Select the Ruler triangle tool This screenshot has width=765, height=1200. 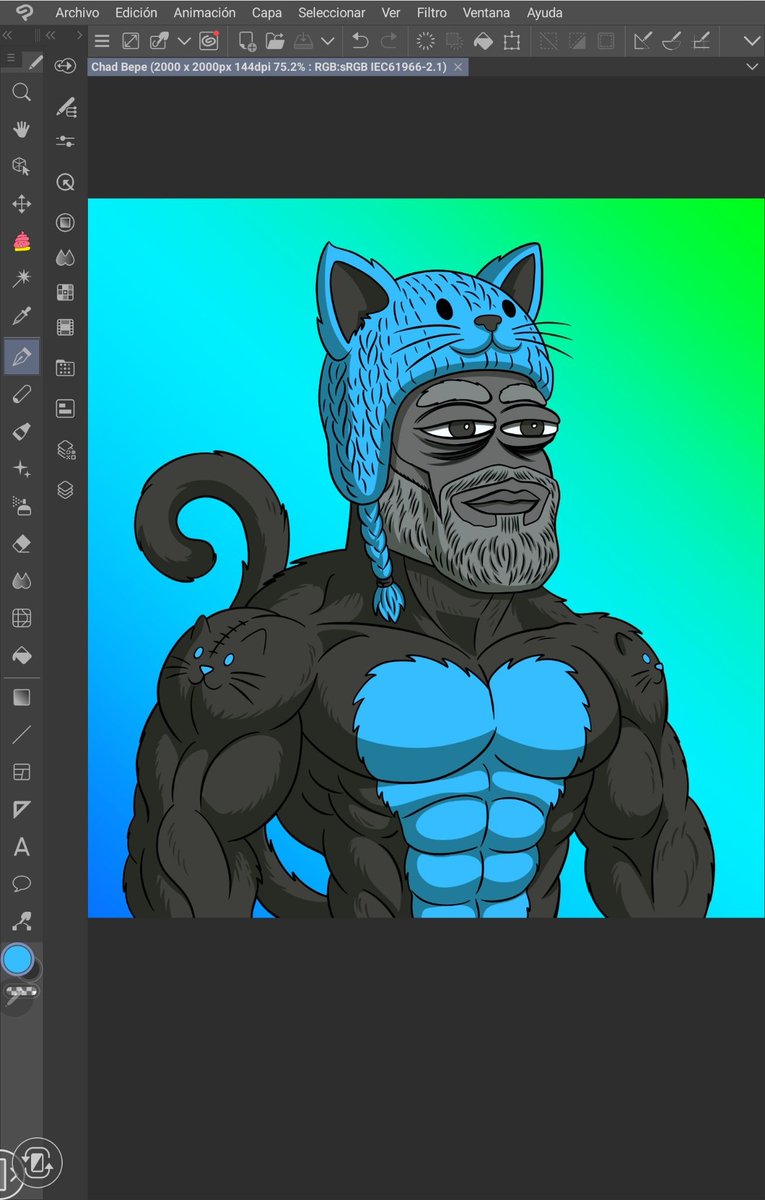click(21, 809)
